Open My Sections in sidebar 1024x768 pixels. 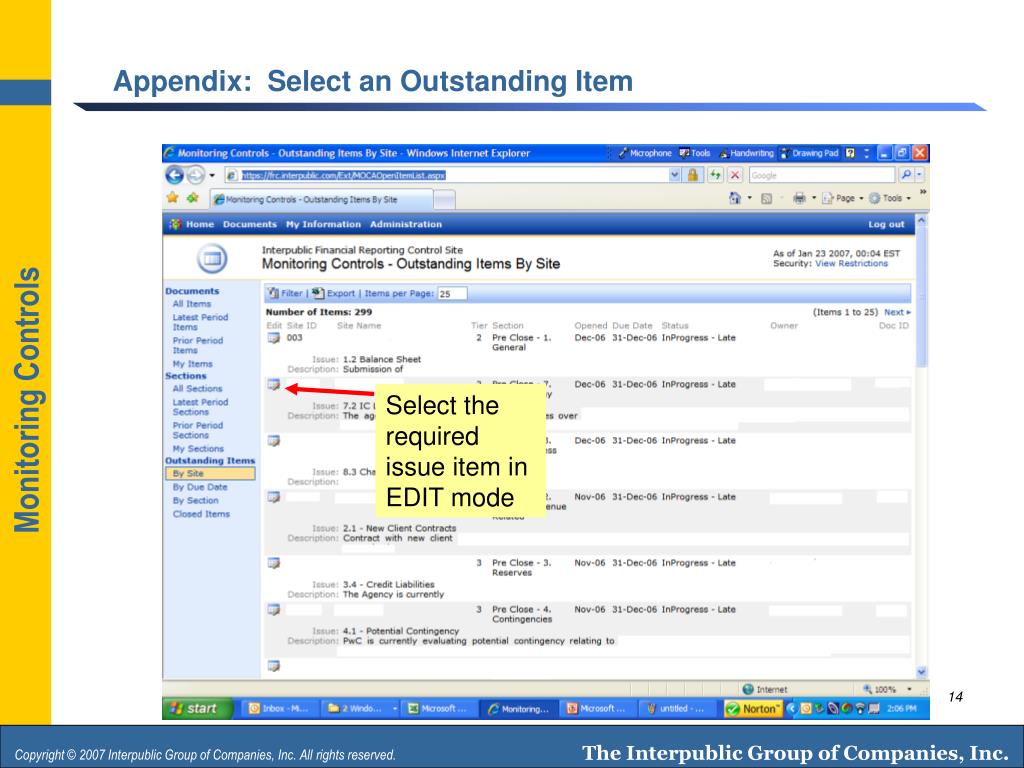[x=198, y=449]
